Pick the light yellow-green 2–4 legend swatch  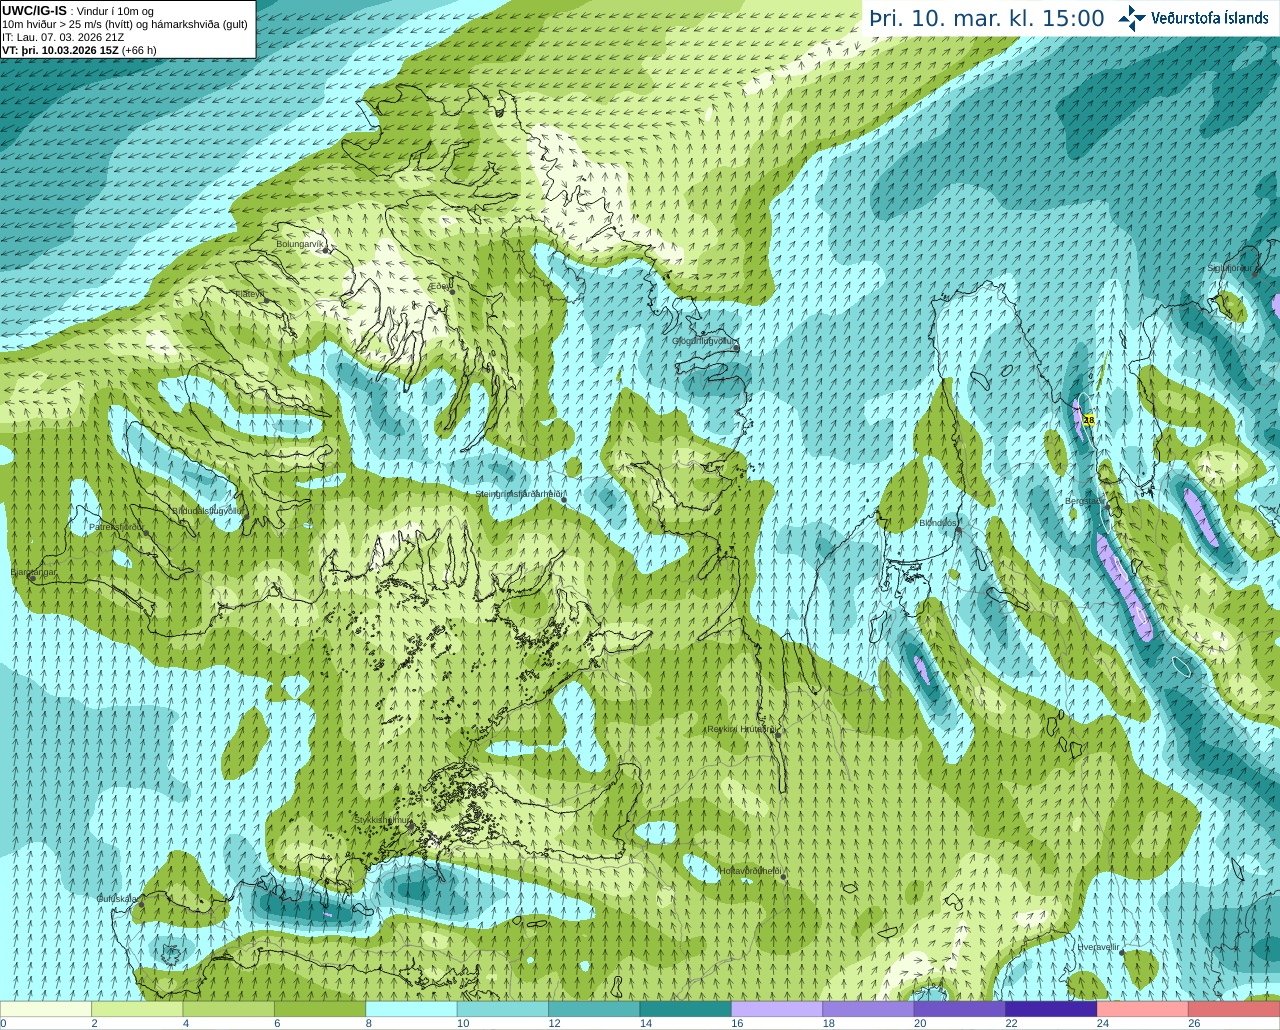pos(137,1009)
